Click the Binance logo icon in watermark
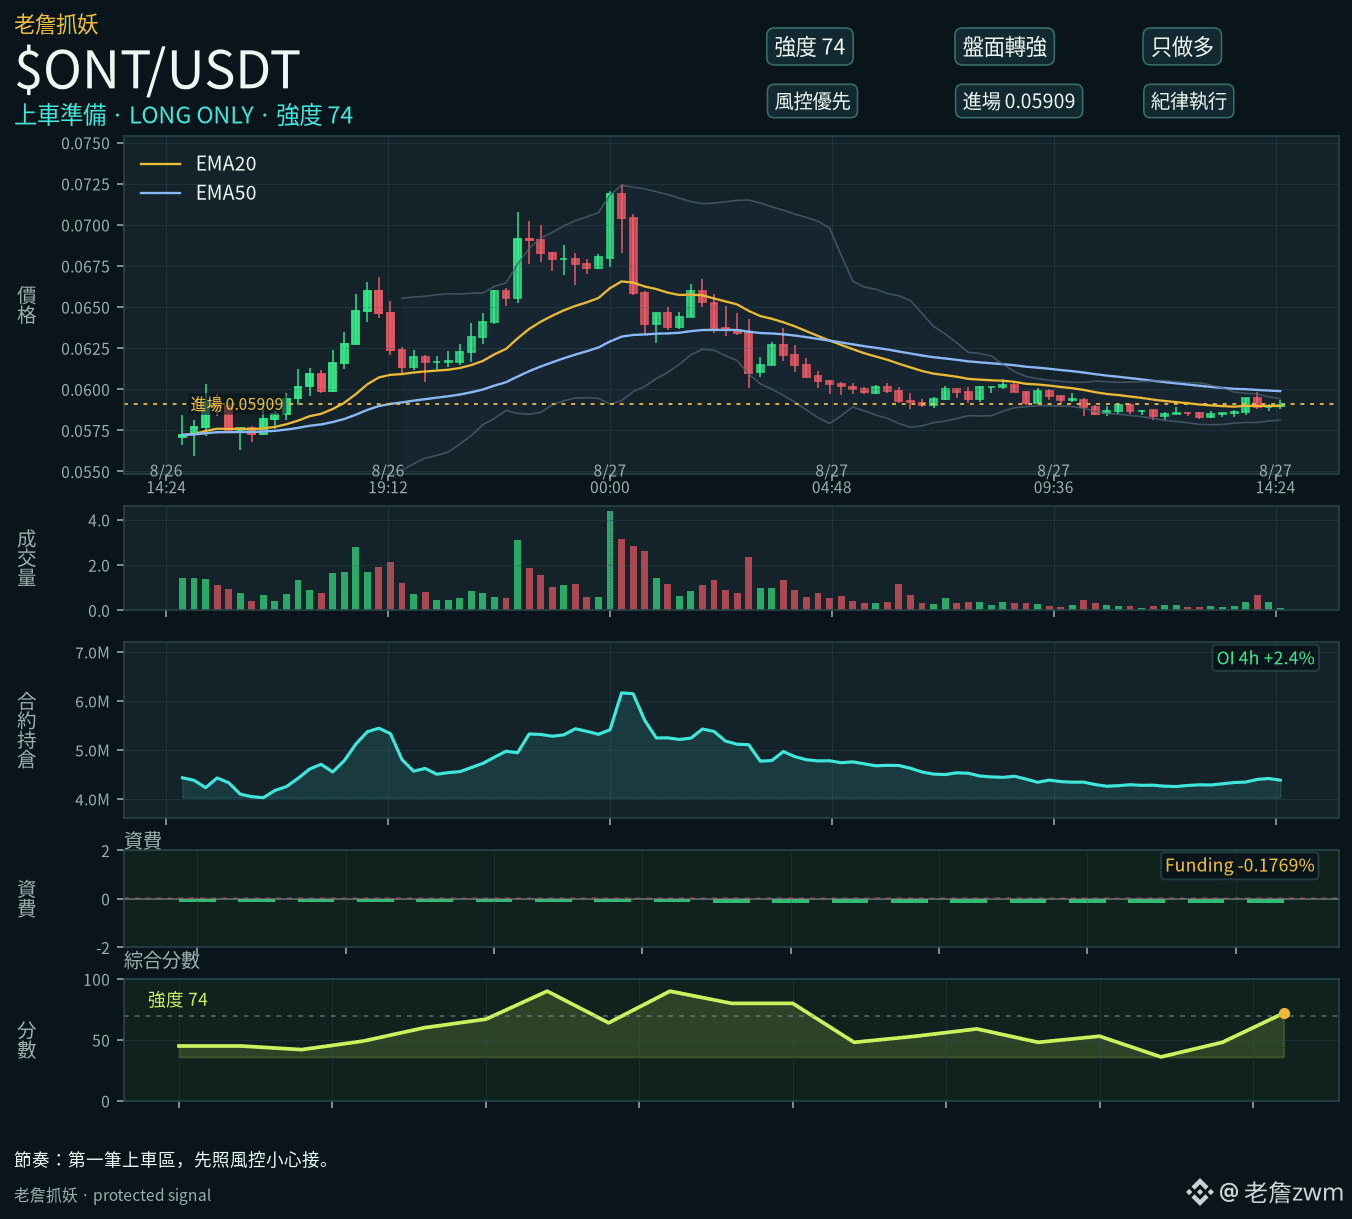Viewport: 1352px width, 1219px height. pos(1199,1192)
